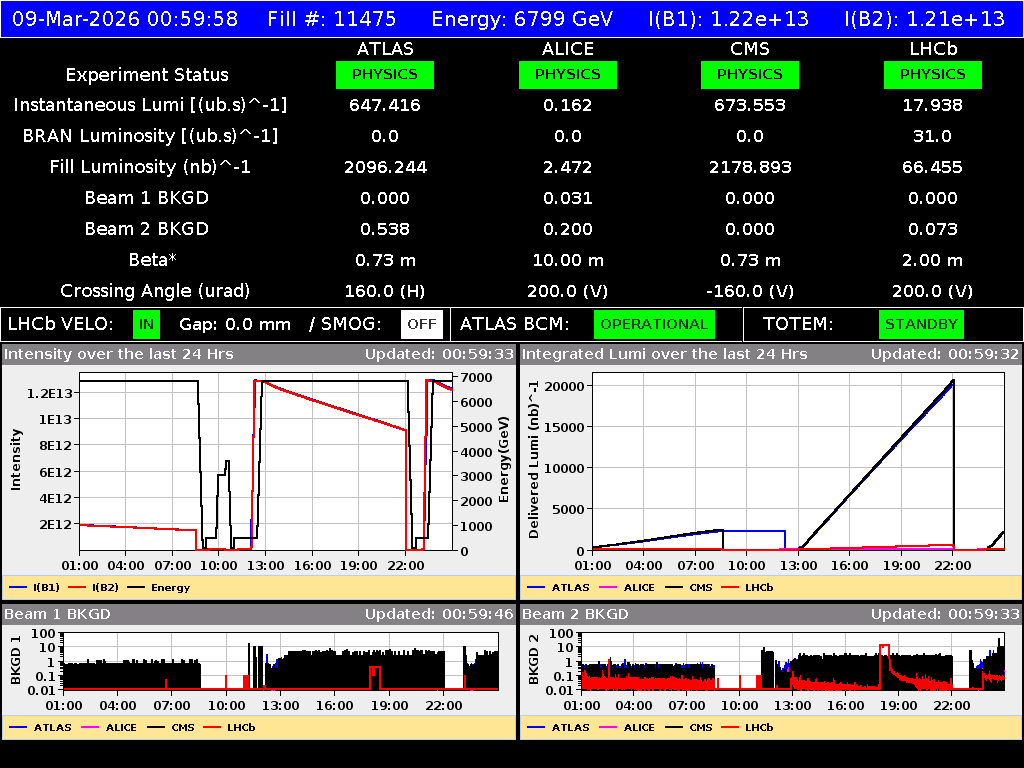The height and width of the screenshot is (768, 1024).
Task: Click the ATLAS PHYSICS status badge
Action: tap(385, 74)
